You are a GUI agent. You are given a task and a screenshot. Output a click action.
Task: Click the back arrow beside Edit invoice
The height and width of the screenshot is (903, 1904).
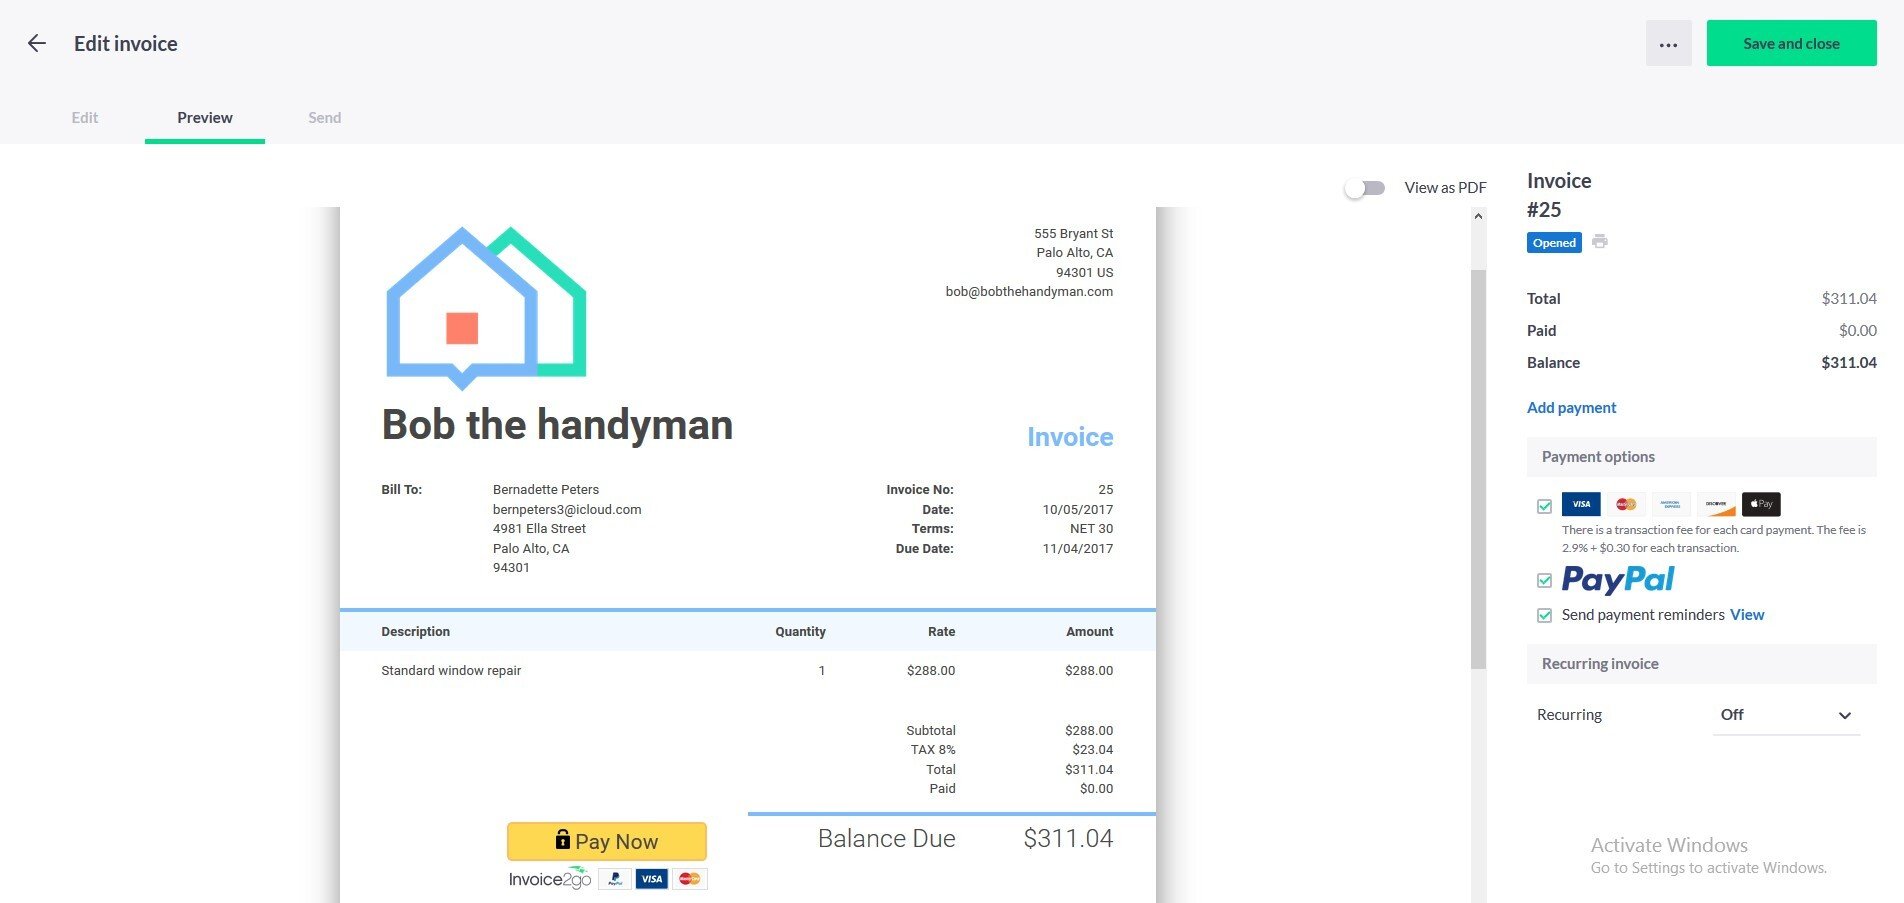point(36,43)
